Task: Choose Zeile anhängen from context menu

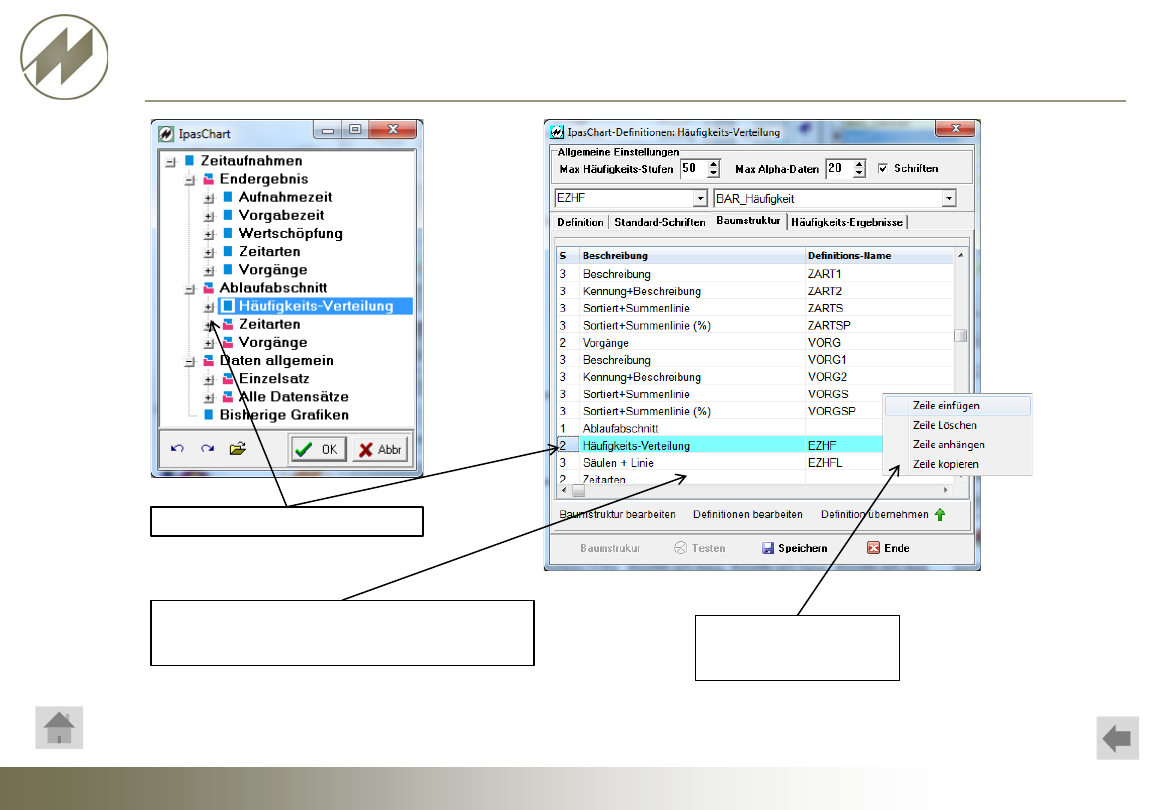Action: (957, 445)
